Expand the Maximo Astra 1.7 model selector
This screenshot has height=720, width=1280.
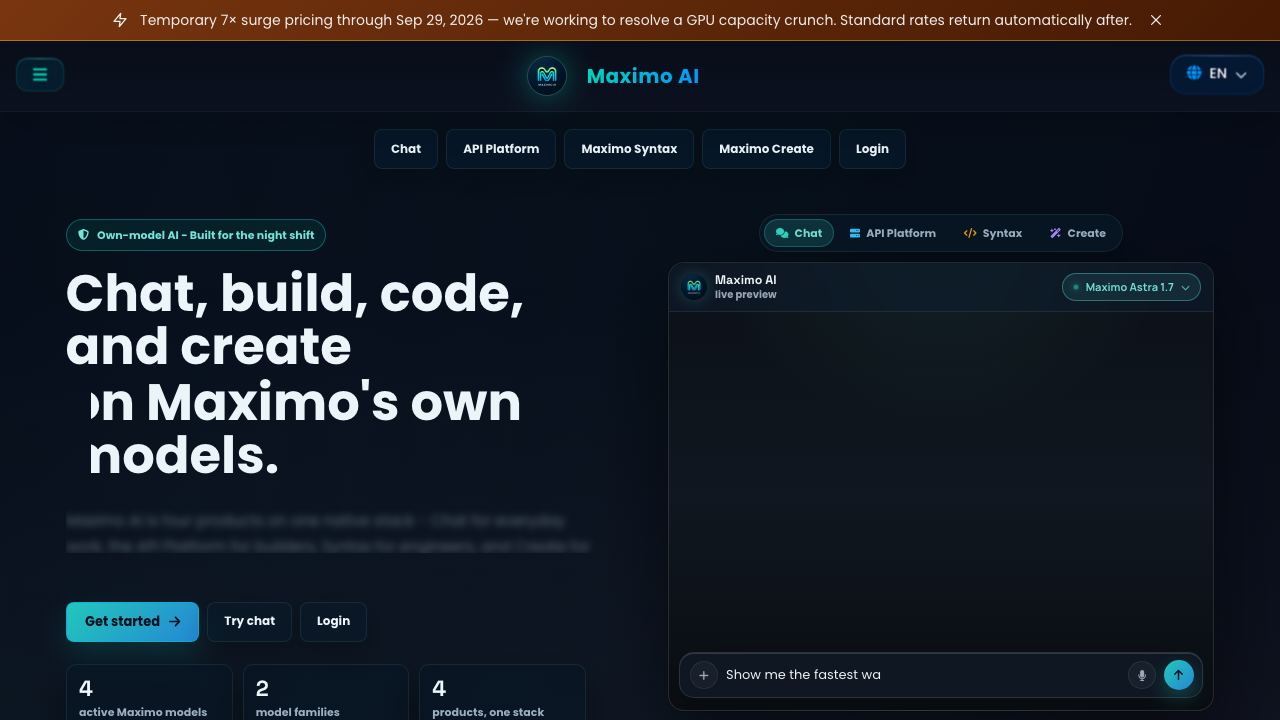(x=1131, y=287)
